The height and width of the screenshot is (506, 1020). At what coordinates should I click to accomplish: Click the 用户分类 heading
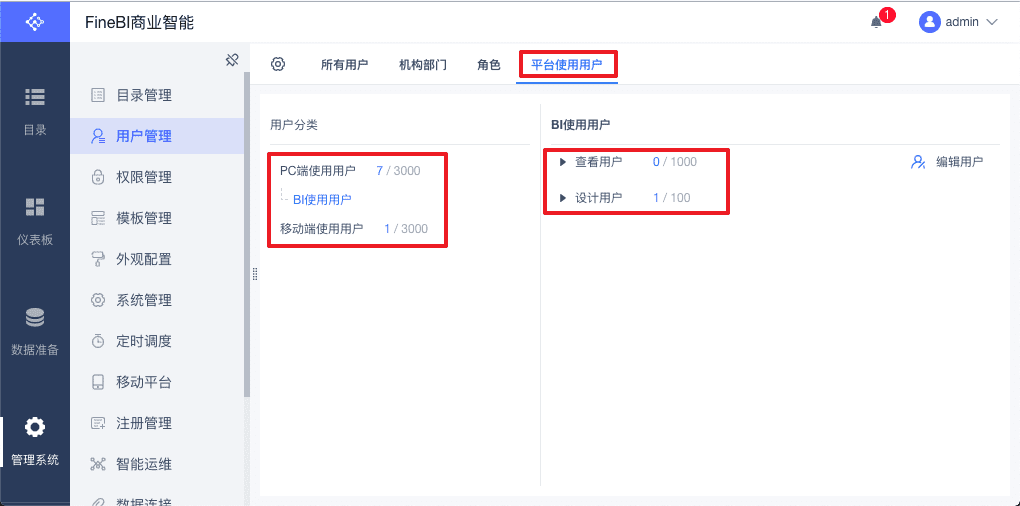pyautogui.click(x=294, y=124)
